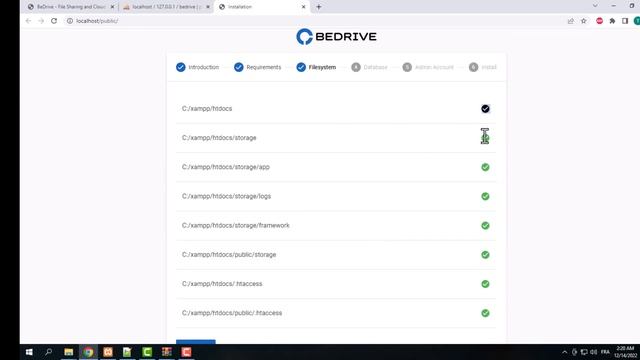This screenshot has width=640, height=360.
Task: Close the Installation browser tab
Action: click(303, 7)
